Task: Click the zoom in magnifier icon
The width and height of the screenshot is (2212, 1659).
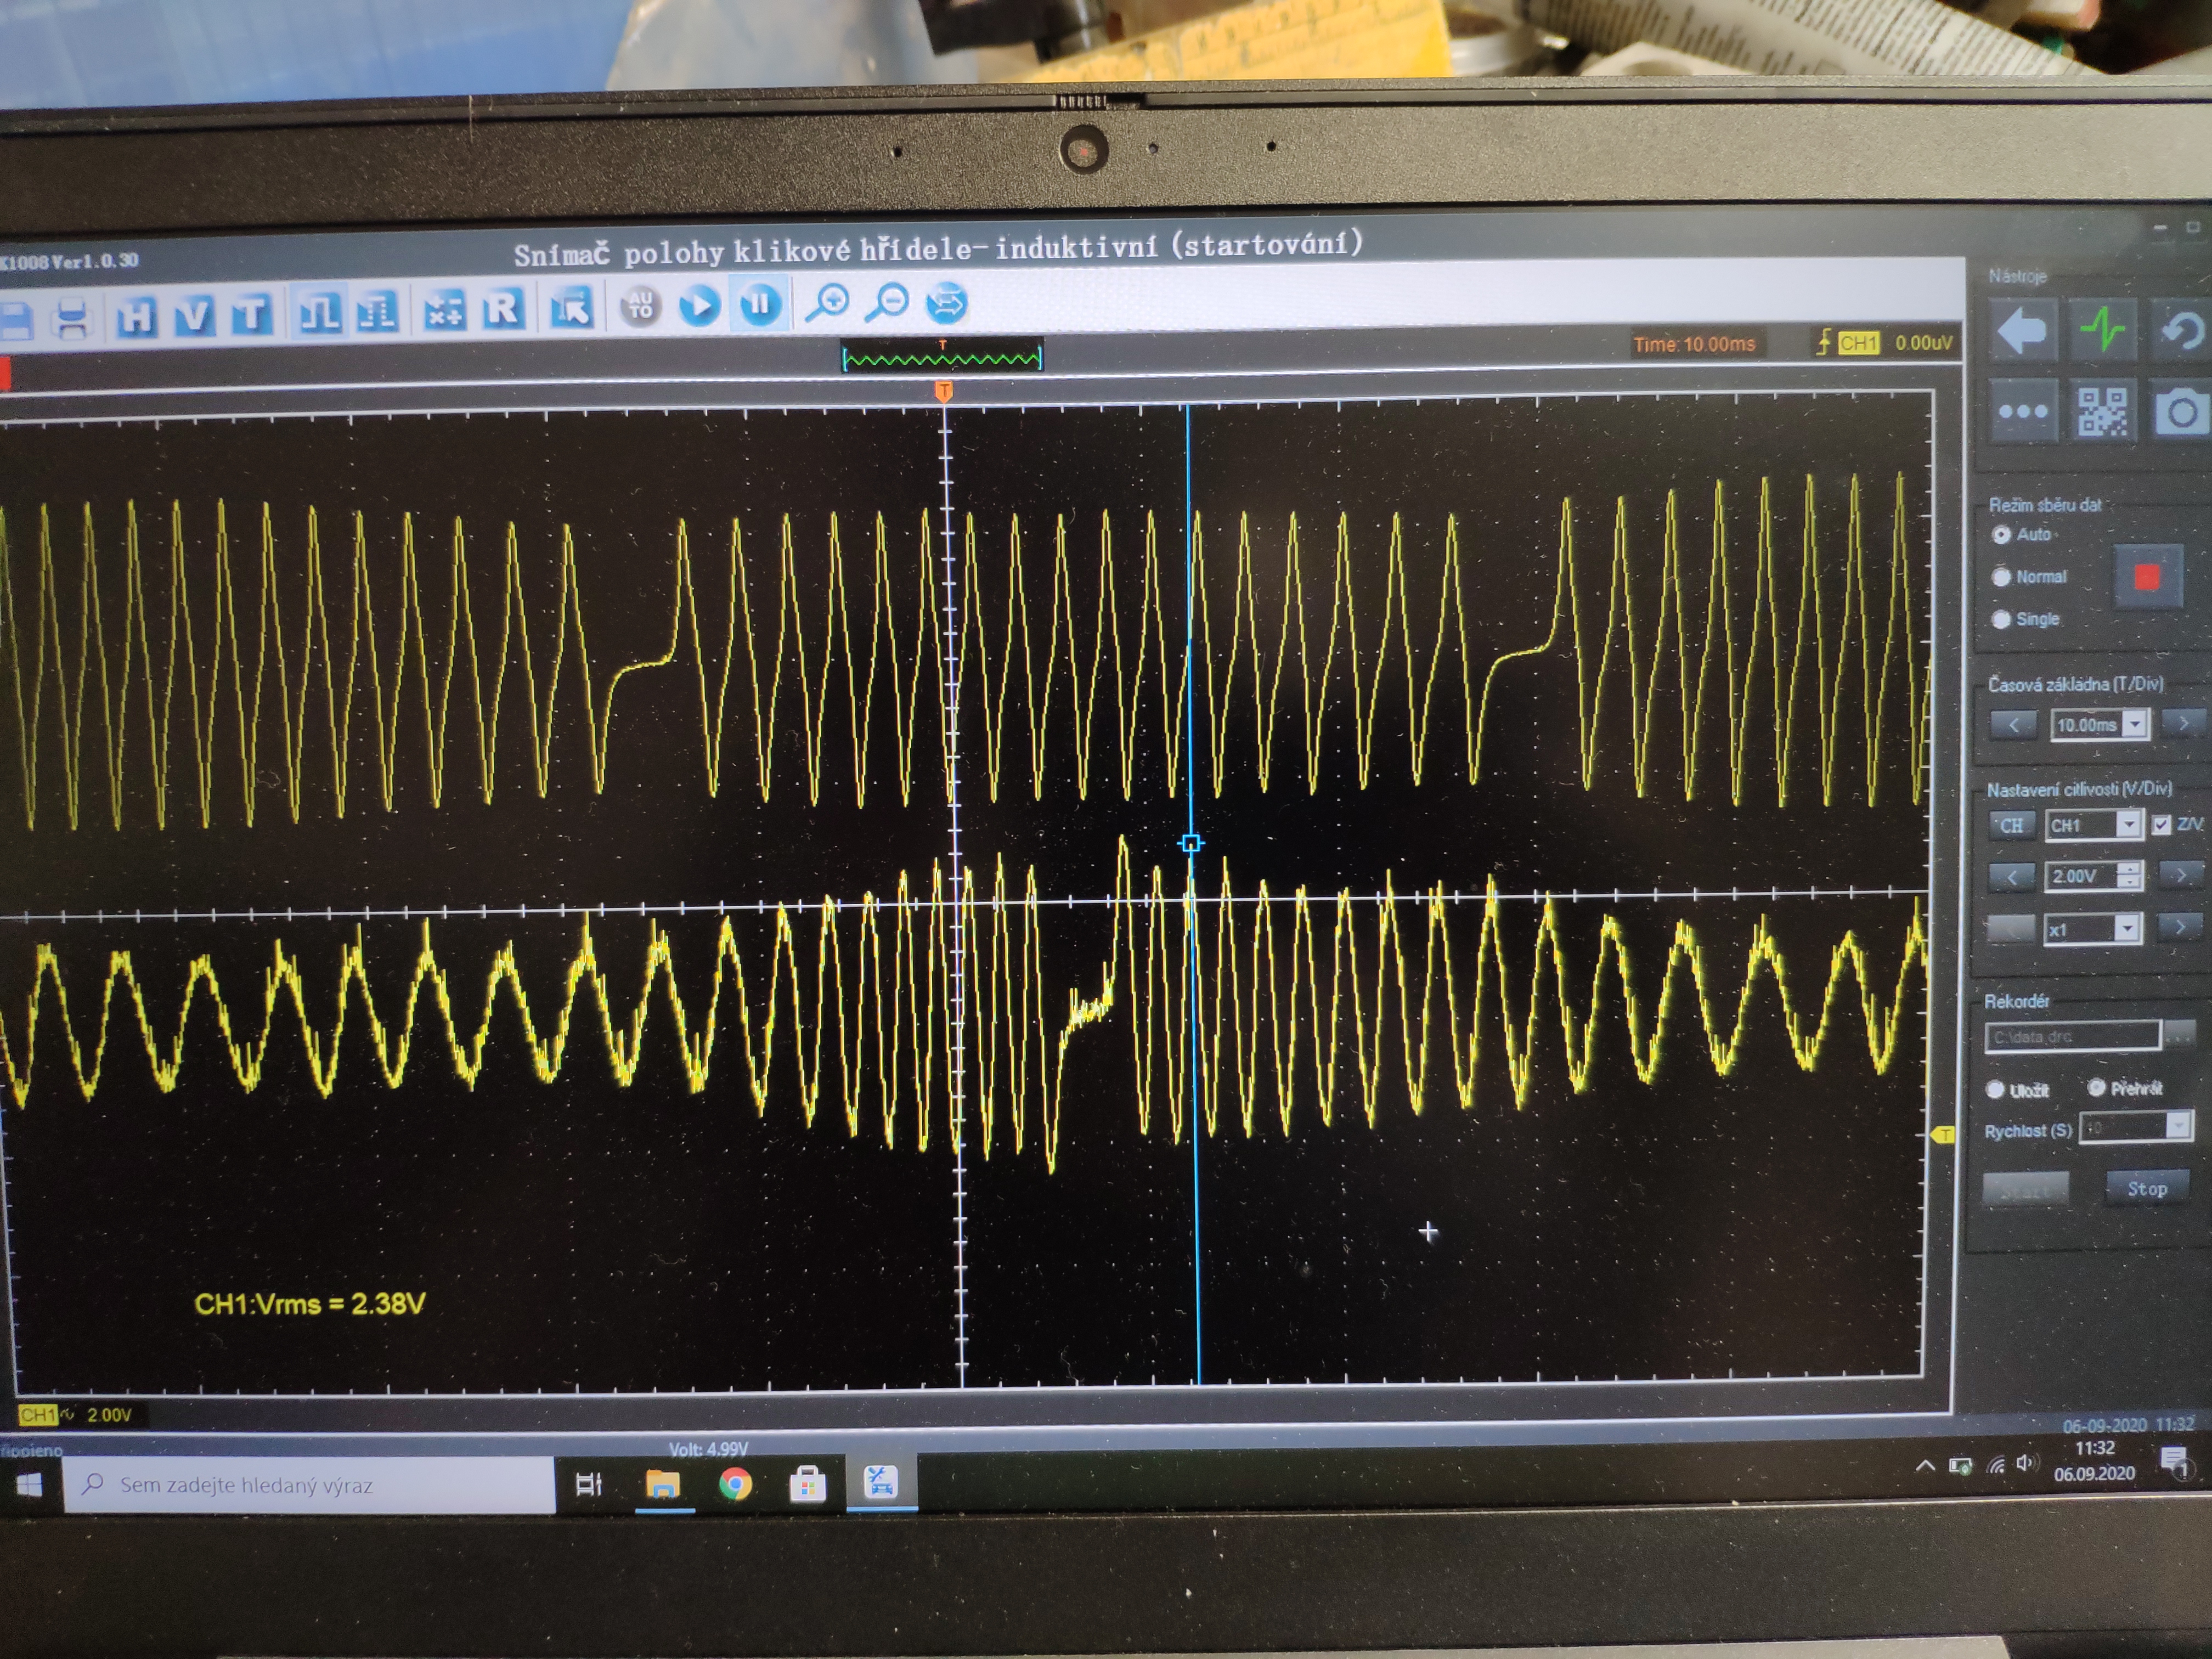Action: coord(828,303)
